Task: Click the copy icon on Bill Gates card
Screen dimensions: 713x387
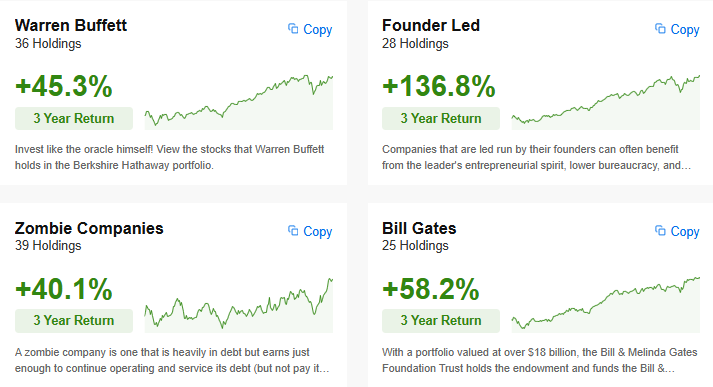Action: click(x=660, y=231)
